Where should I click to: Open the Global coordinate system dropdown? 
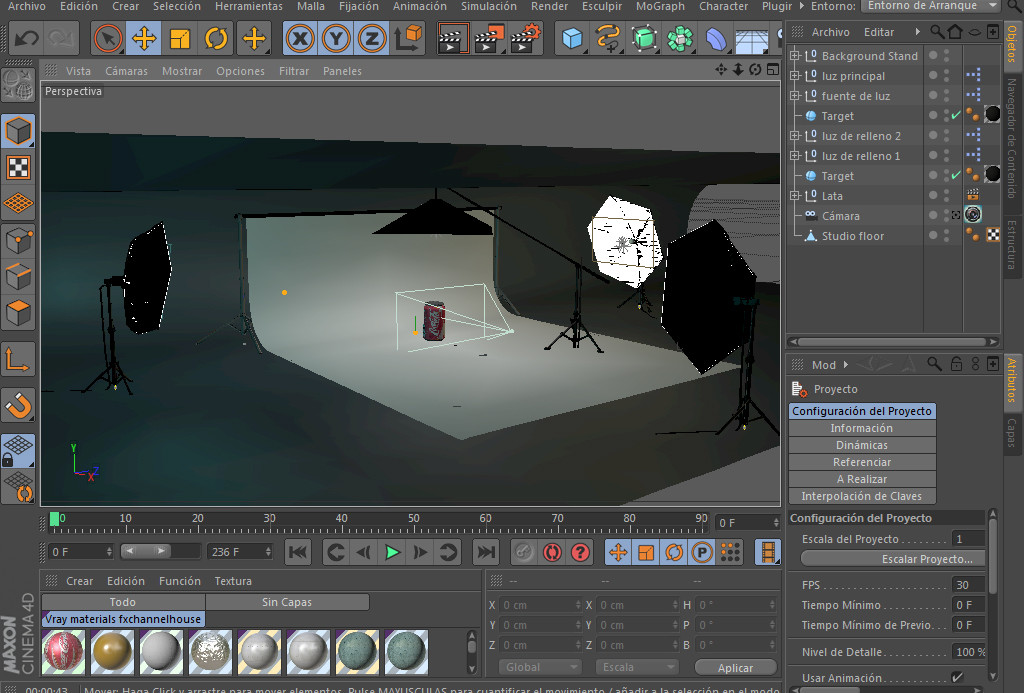point(539,666)
